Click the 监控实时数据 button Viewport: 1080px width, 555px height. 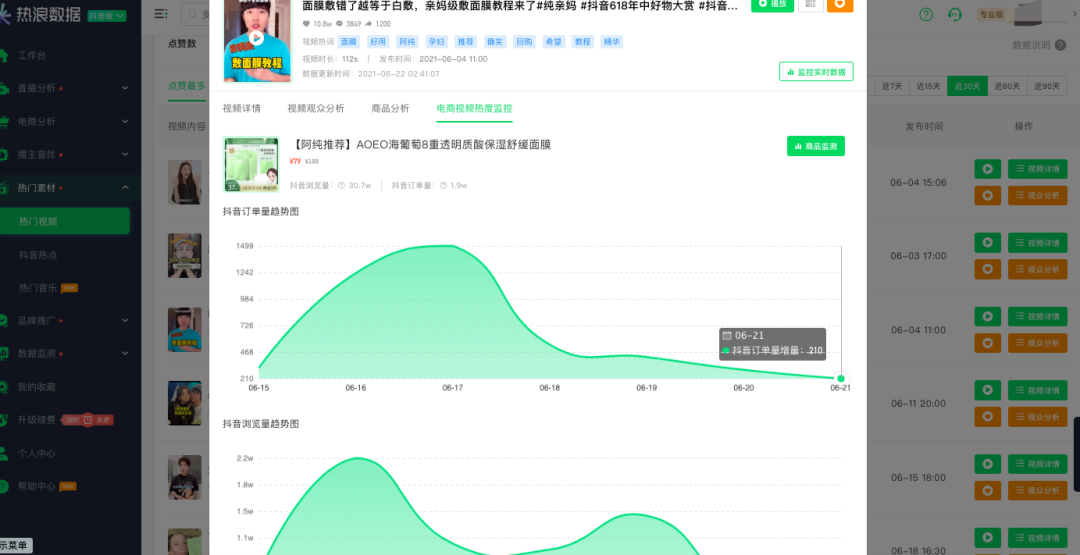(816, 72)
